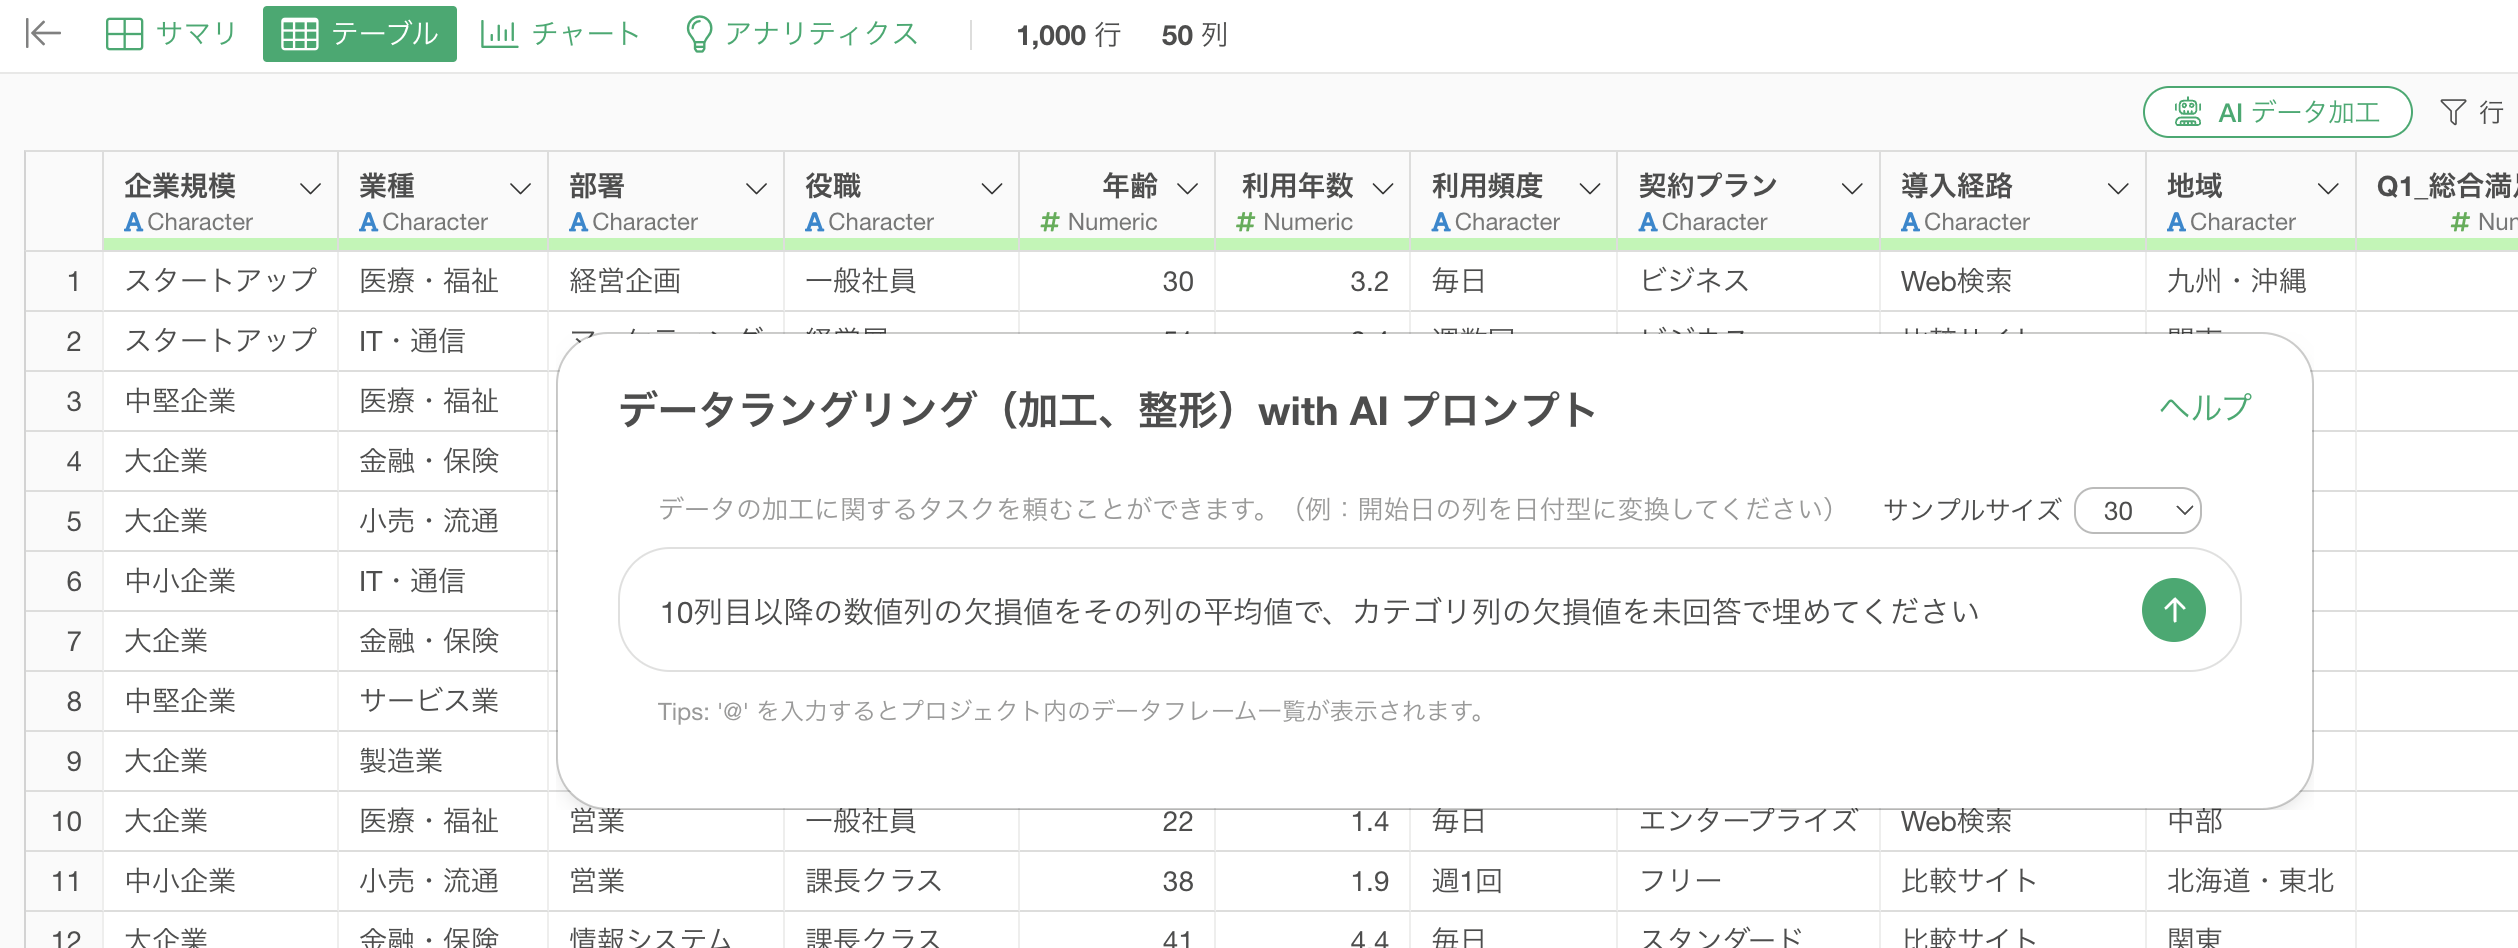Select row number 1 in table
This screenshot has width=2518, height=948.
click(73, 282)
